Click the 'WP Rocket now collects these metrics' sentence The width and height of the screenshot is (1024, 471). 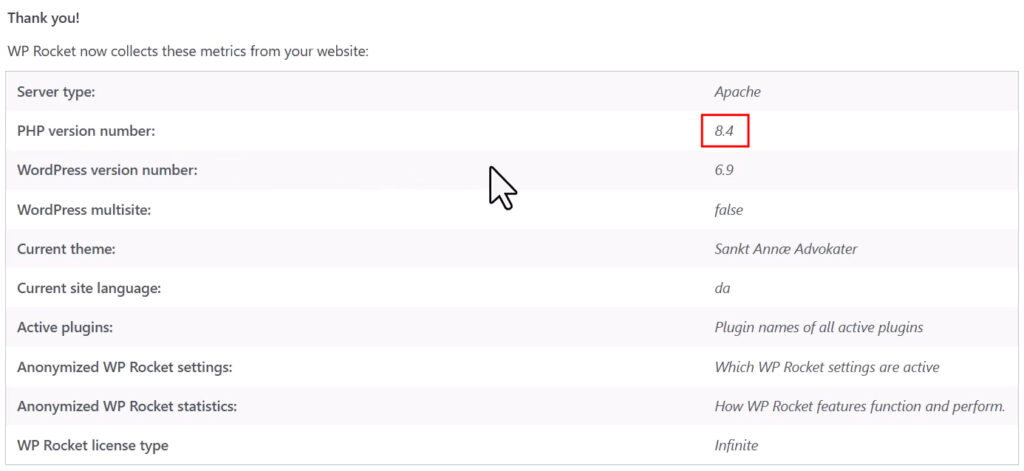tap(188, 51)
